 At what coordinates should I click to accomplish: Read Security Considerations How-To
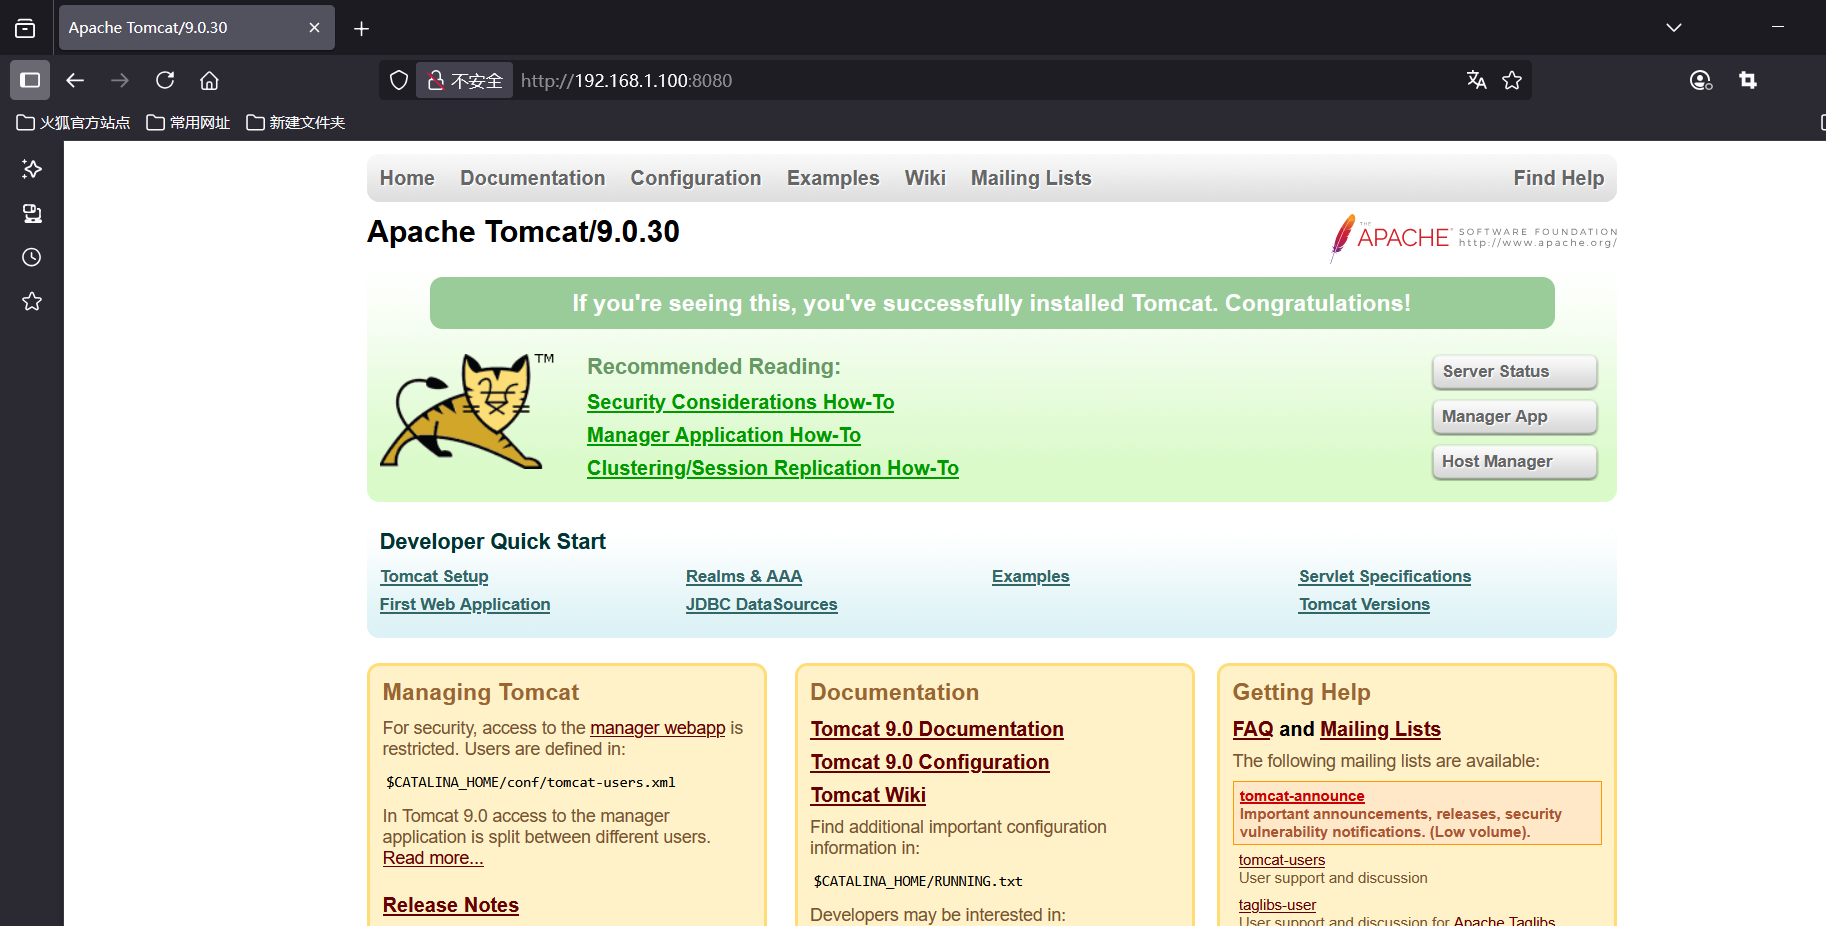point(740,402)
